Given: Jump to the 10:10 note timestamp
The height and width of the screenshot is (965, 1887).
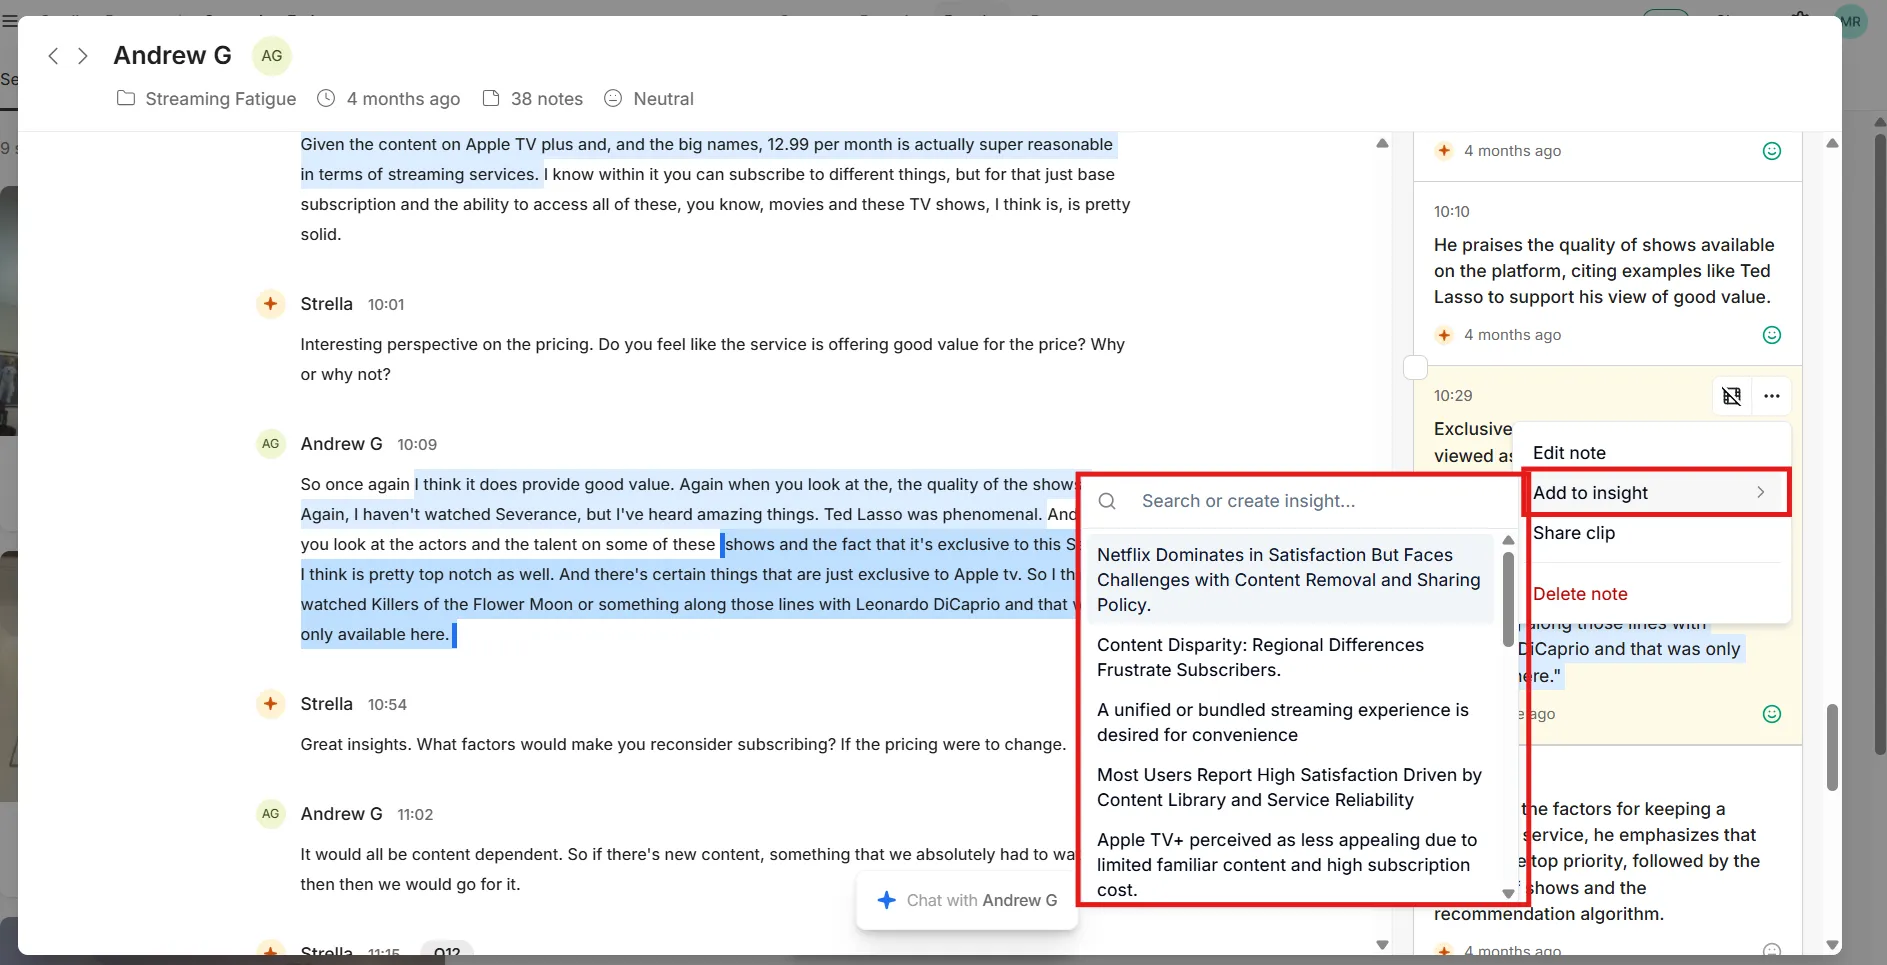Looking at the screenshot, I should 1452,212.
